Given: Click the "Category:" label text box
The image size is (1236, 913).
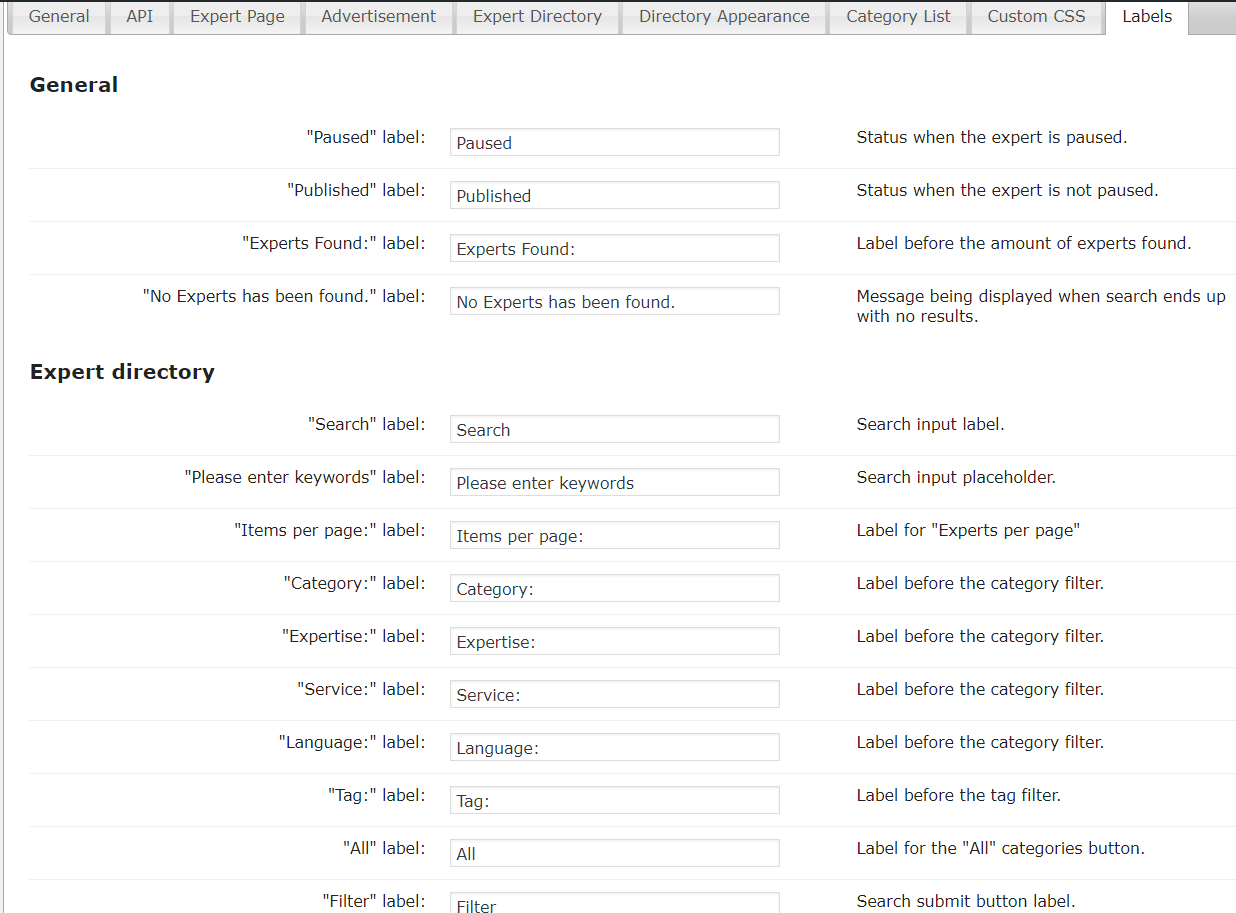Looking at the screenshot, I should pyautogui.click(x=614, y=588).
